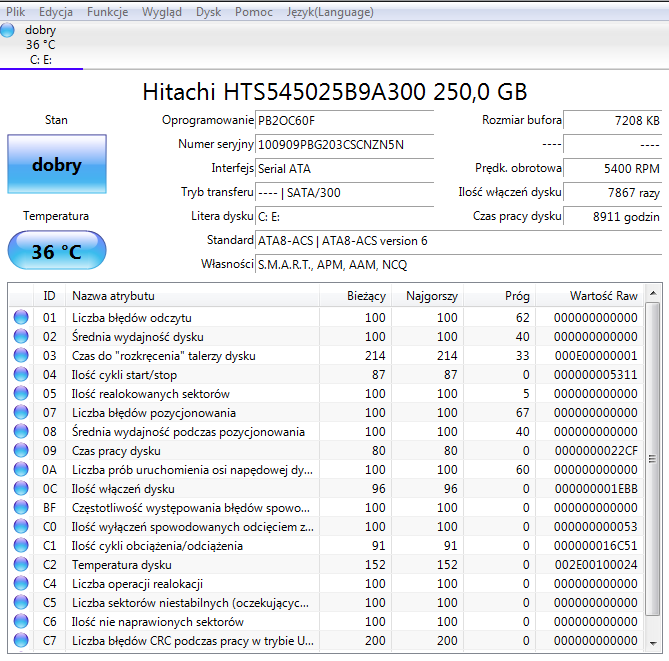Screen dimensions: 669x661
Task: Click the scrollbar up arrow
Action: coord(652,293)
